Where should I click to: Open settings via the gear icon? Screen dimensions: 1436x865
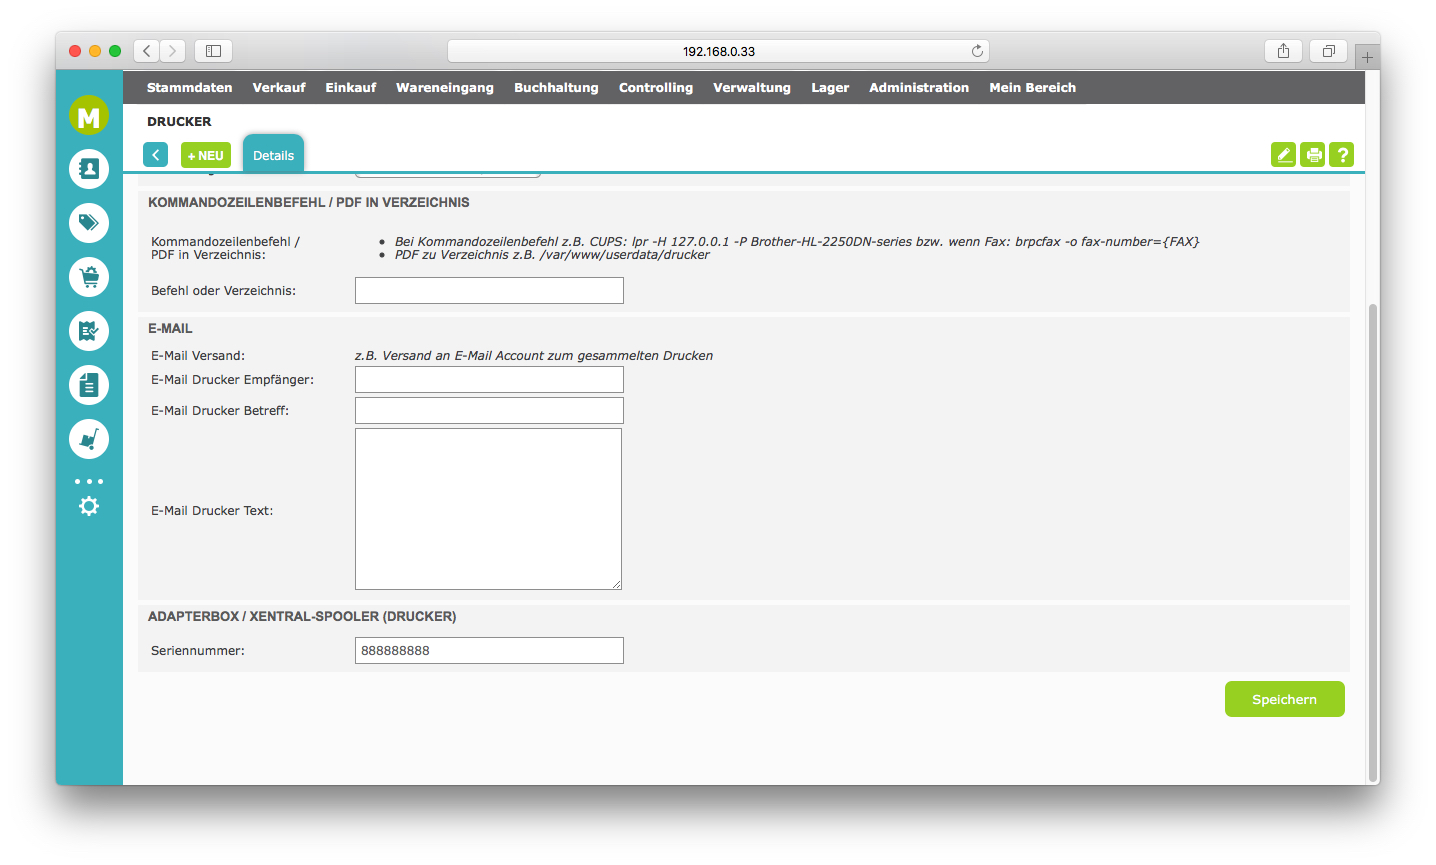89,506
